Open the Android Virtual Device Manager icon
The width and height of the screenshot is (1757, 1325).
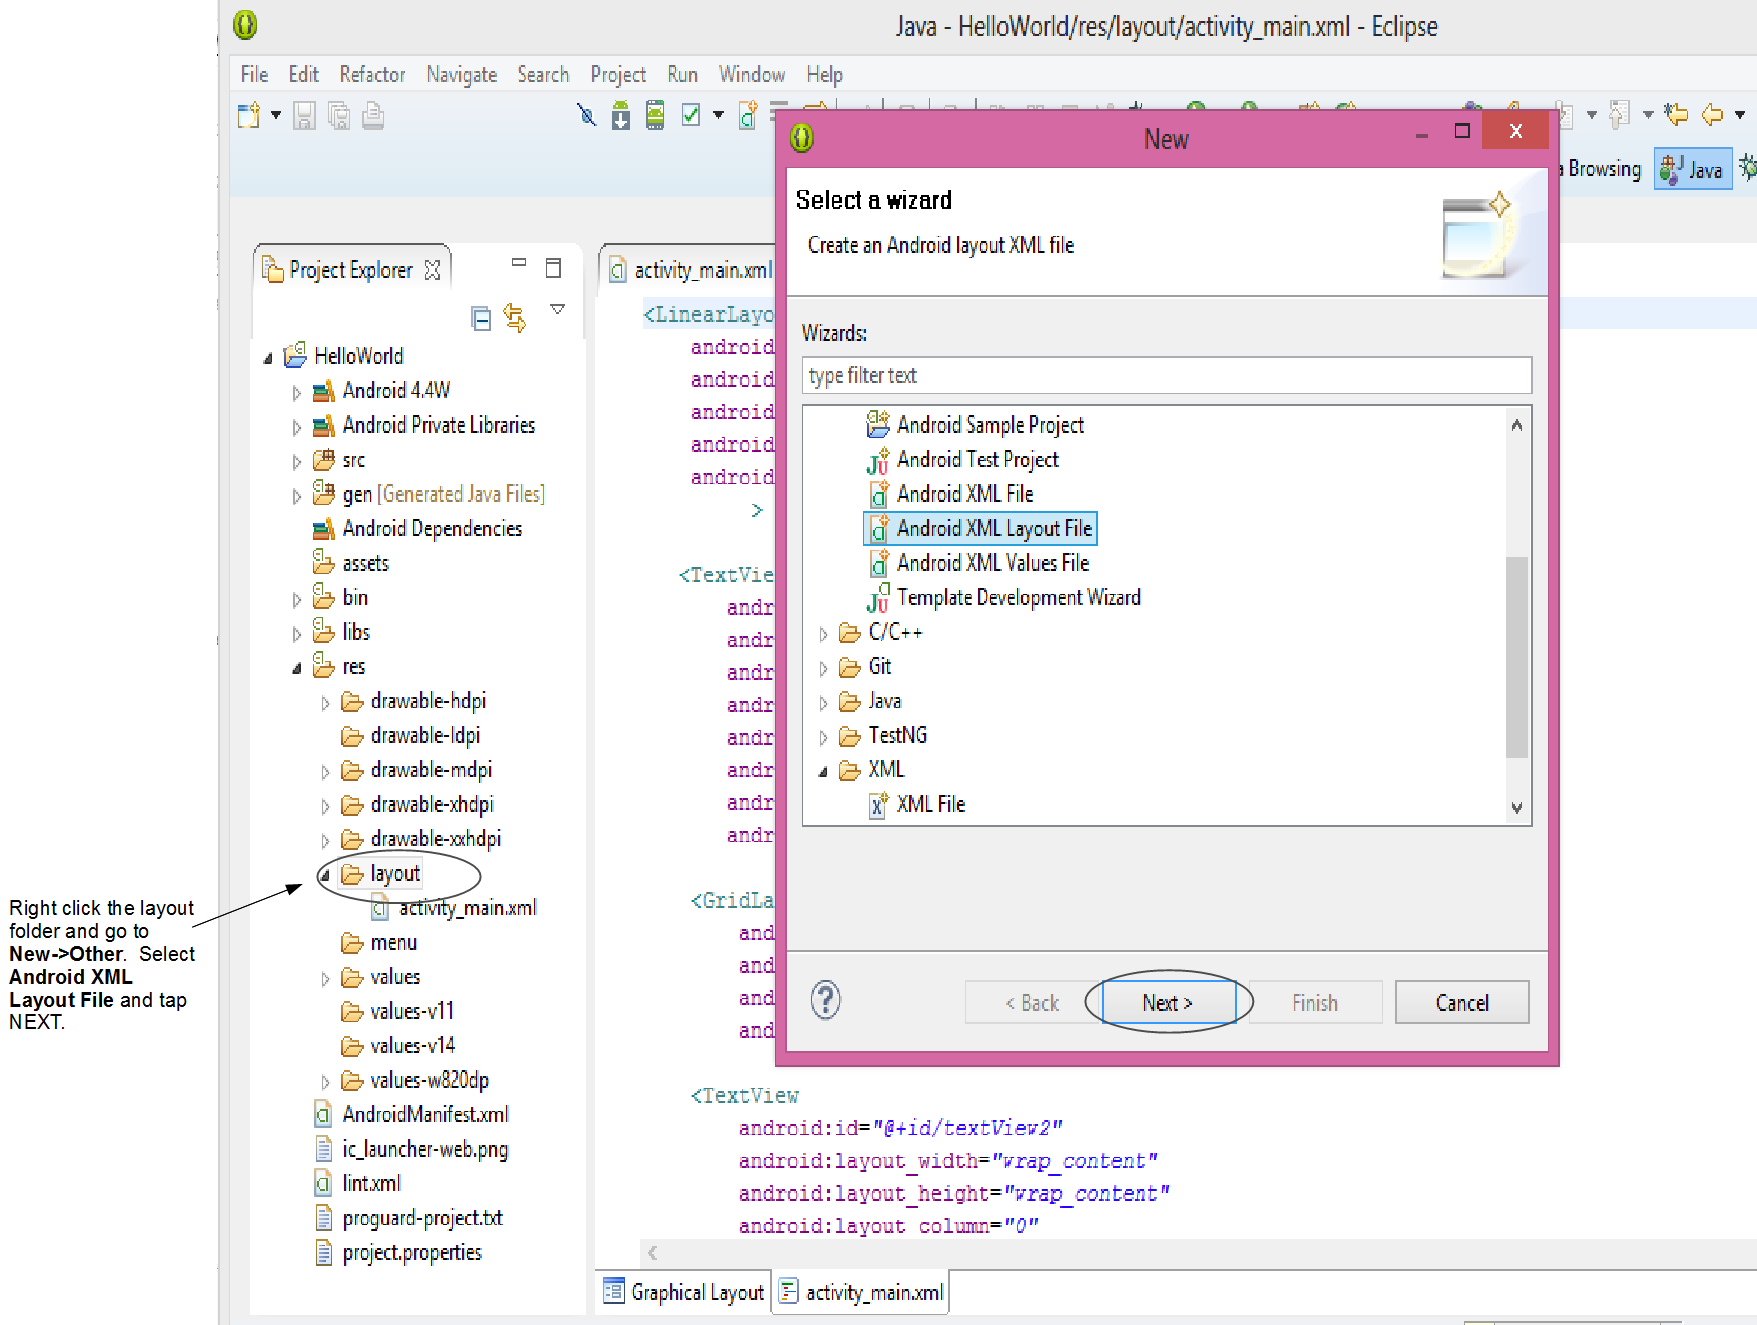pyautogui.click(x=655, y=116)
